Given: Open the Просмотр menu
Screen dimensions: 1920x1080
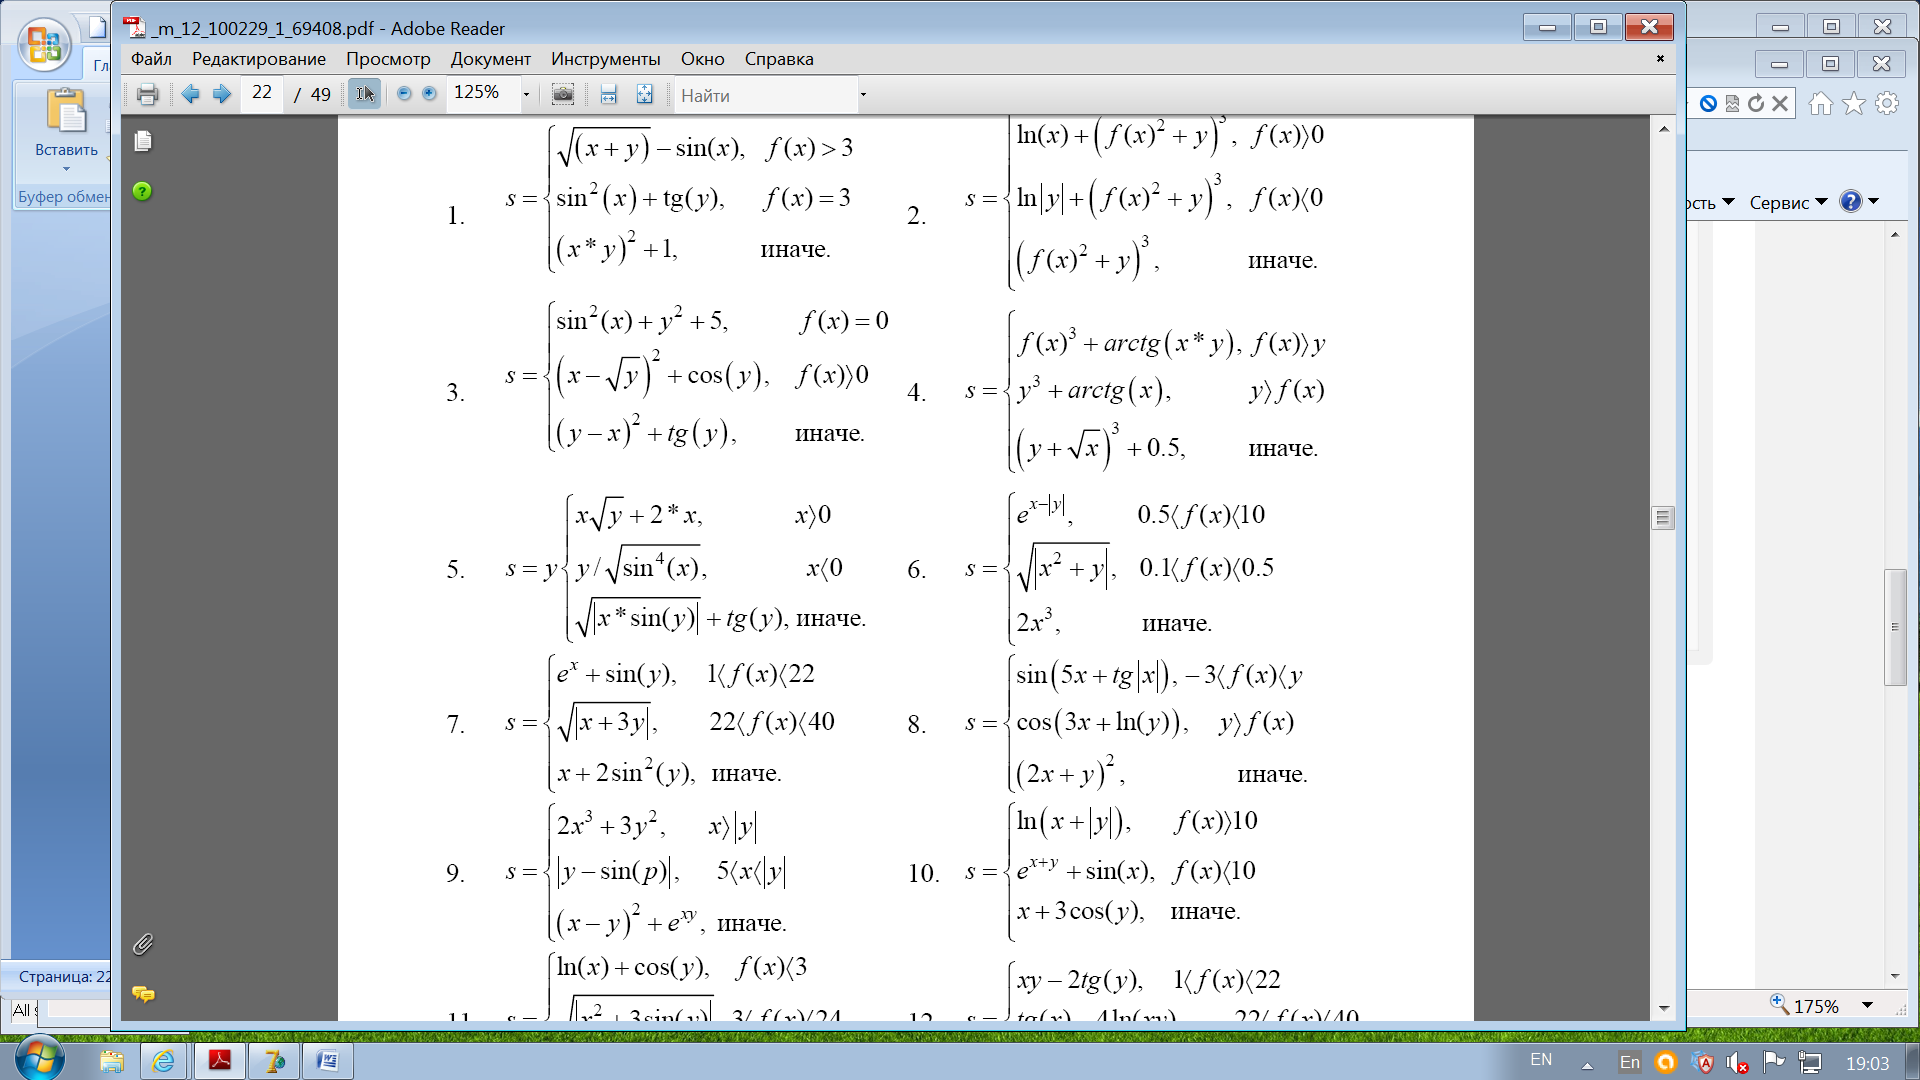Looking at the screenshot, I should pos(388,59).
